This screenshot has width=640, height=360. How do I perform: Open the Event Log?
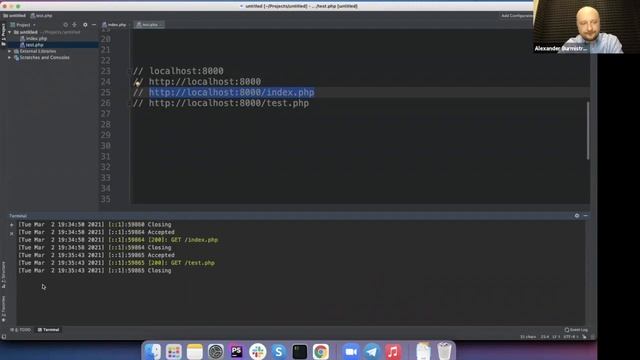[x=576, y=330]
